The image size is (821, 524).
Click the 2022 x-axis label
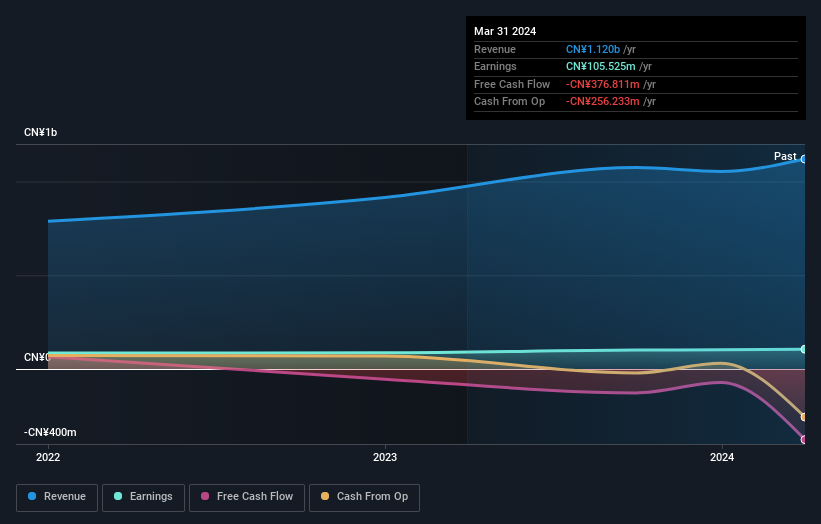tap(48, 458)
